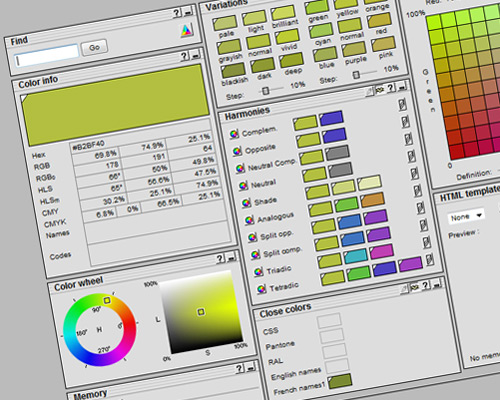The height and width of the screenshot is (400, 500).
Task: Open help for the Harmonies panel
Action: click(391, 88)
